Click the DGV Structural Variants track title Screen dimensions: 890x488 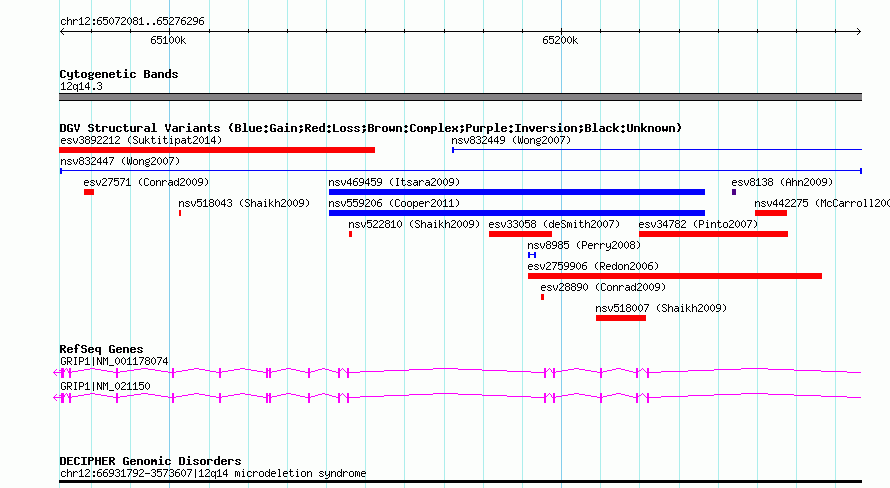tap(370, 128)
